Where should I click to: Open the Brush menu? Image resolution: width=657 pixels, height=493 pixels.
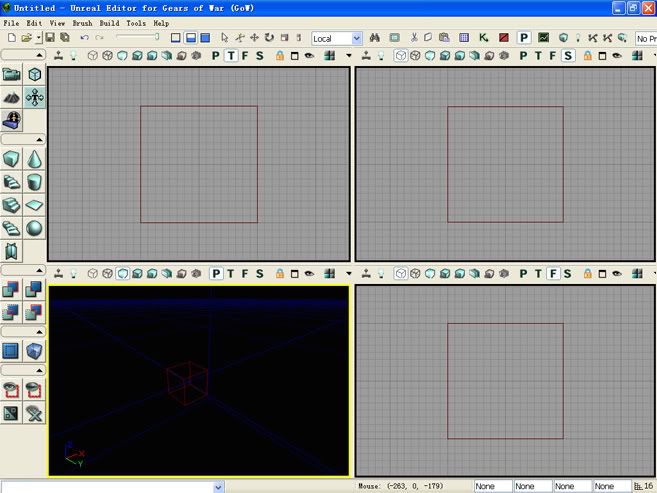pos(82,22)
